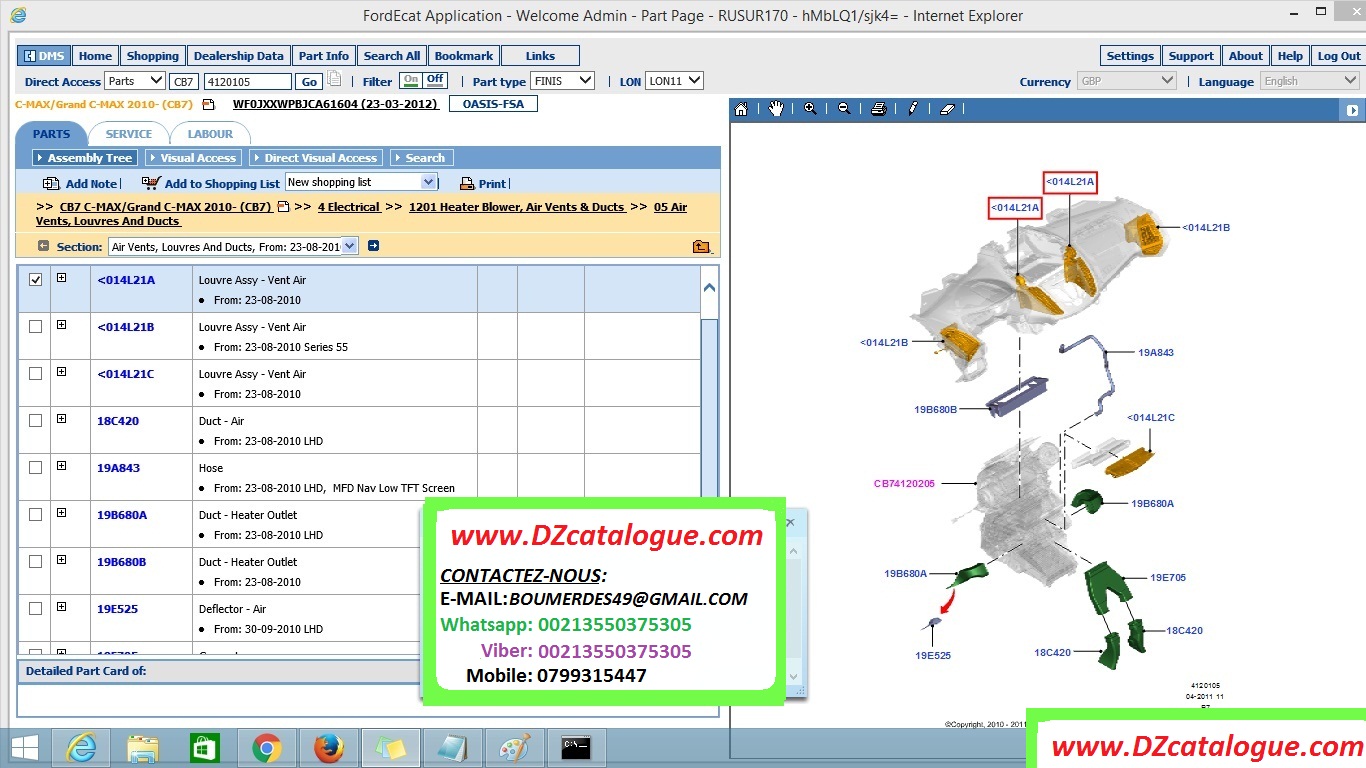Screen dimensions: 1366x768
Task: Check the 19A843 Hose row checkbox
Action: coord(36,468)
